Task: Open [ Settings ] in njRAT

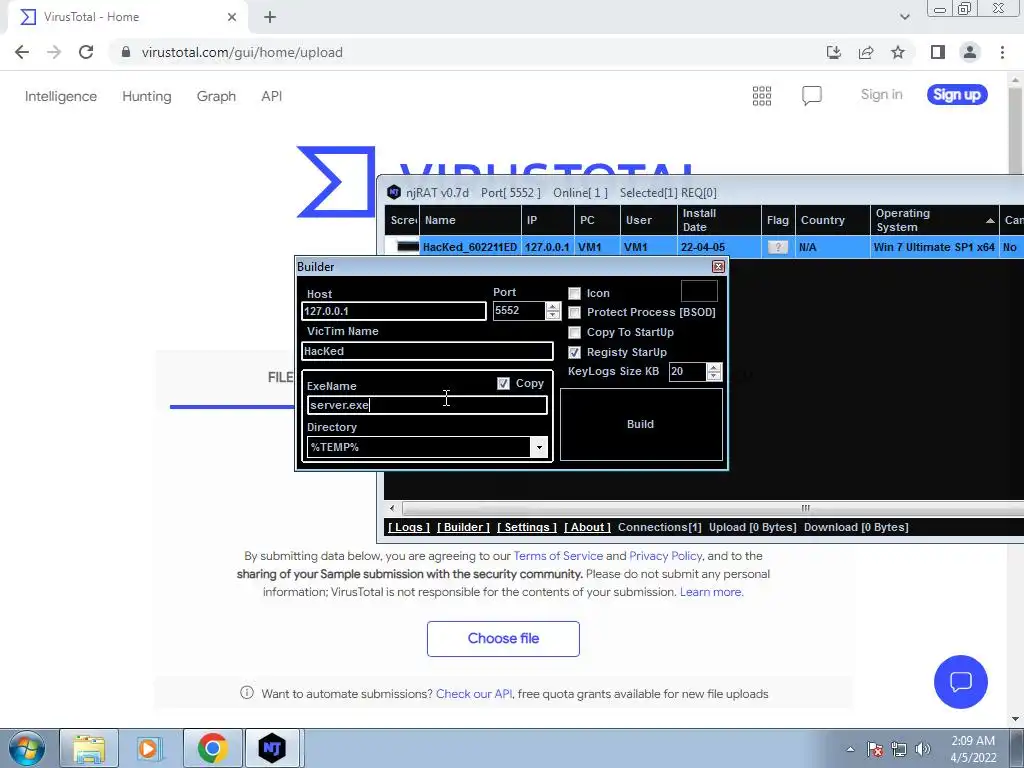Action: (527, 527)
